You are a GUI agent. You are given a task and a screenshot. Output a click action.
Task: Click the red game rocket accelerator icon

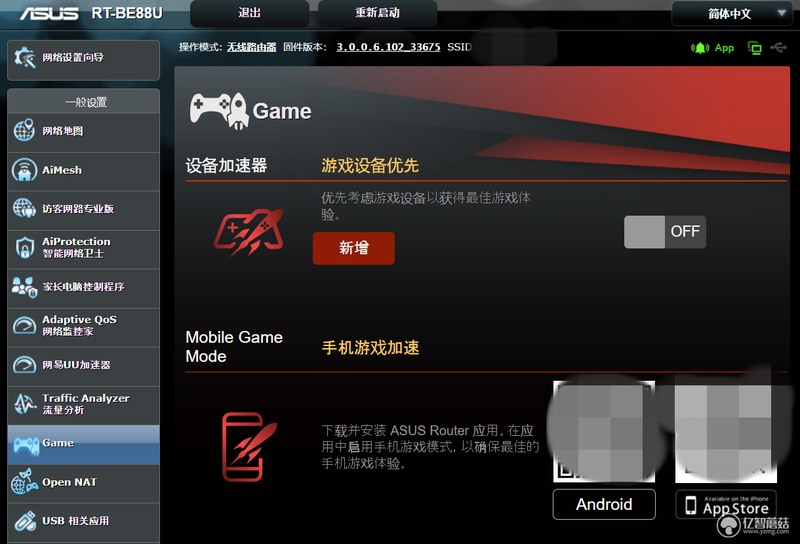[x=249, y=232]
